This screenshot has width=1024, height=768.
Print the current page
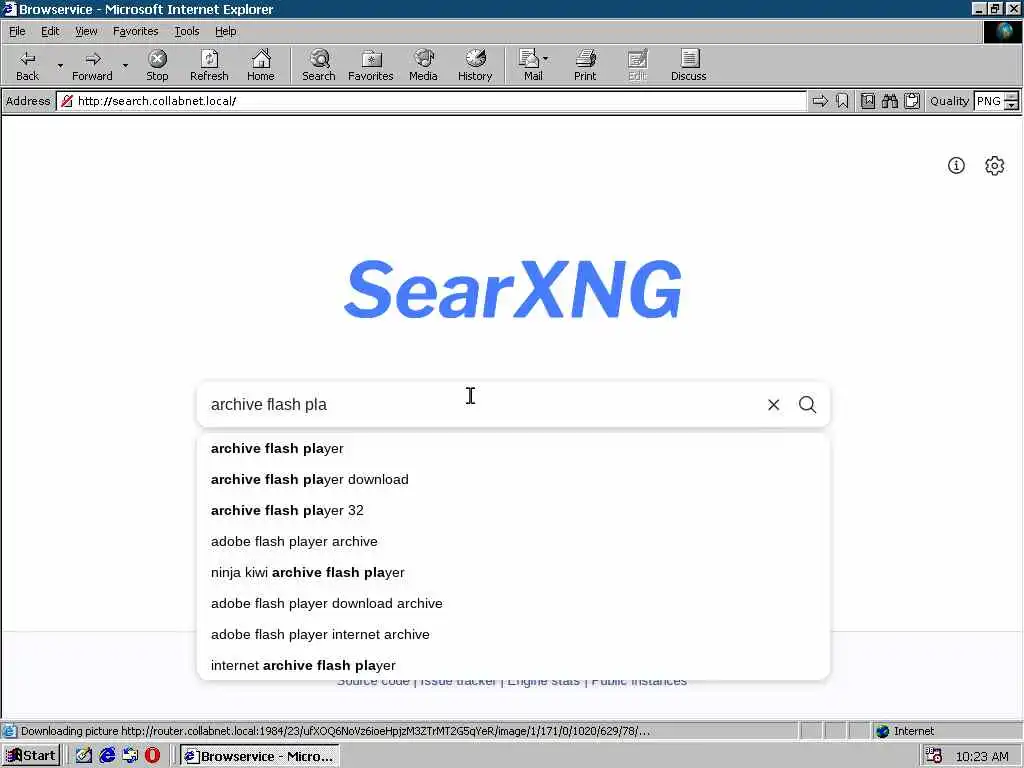pyautogui.click(x=585, y=65)
